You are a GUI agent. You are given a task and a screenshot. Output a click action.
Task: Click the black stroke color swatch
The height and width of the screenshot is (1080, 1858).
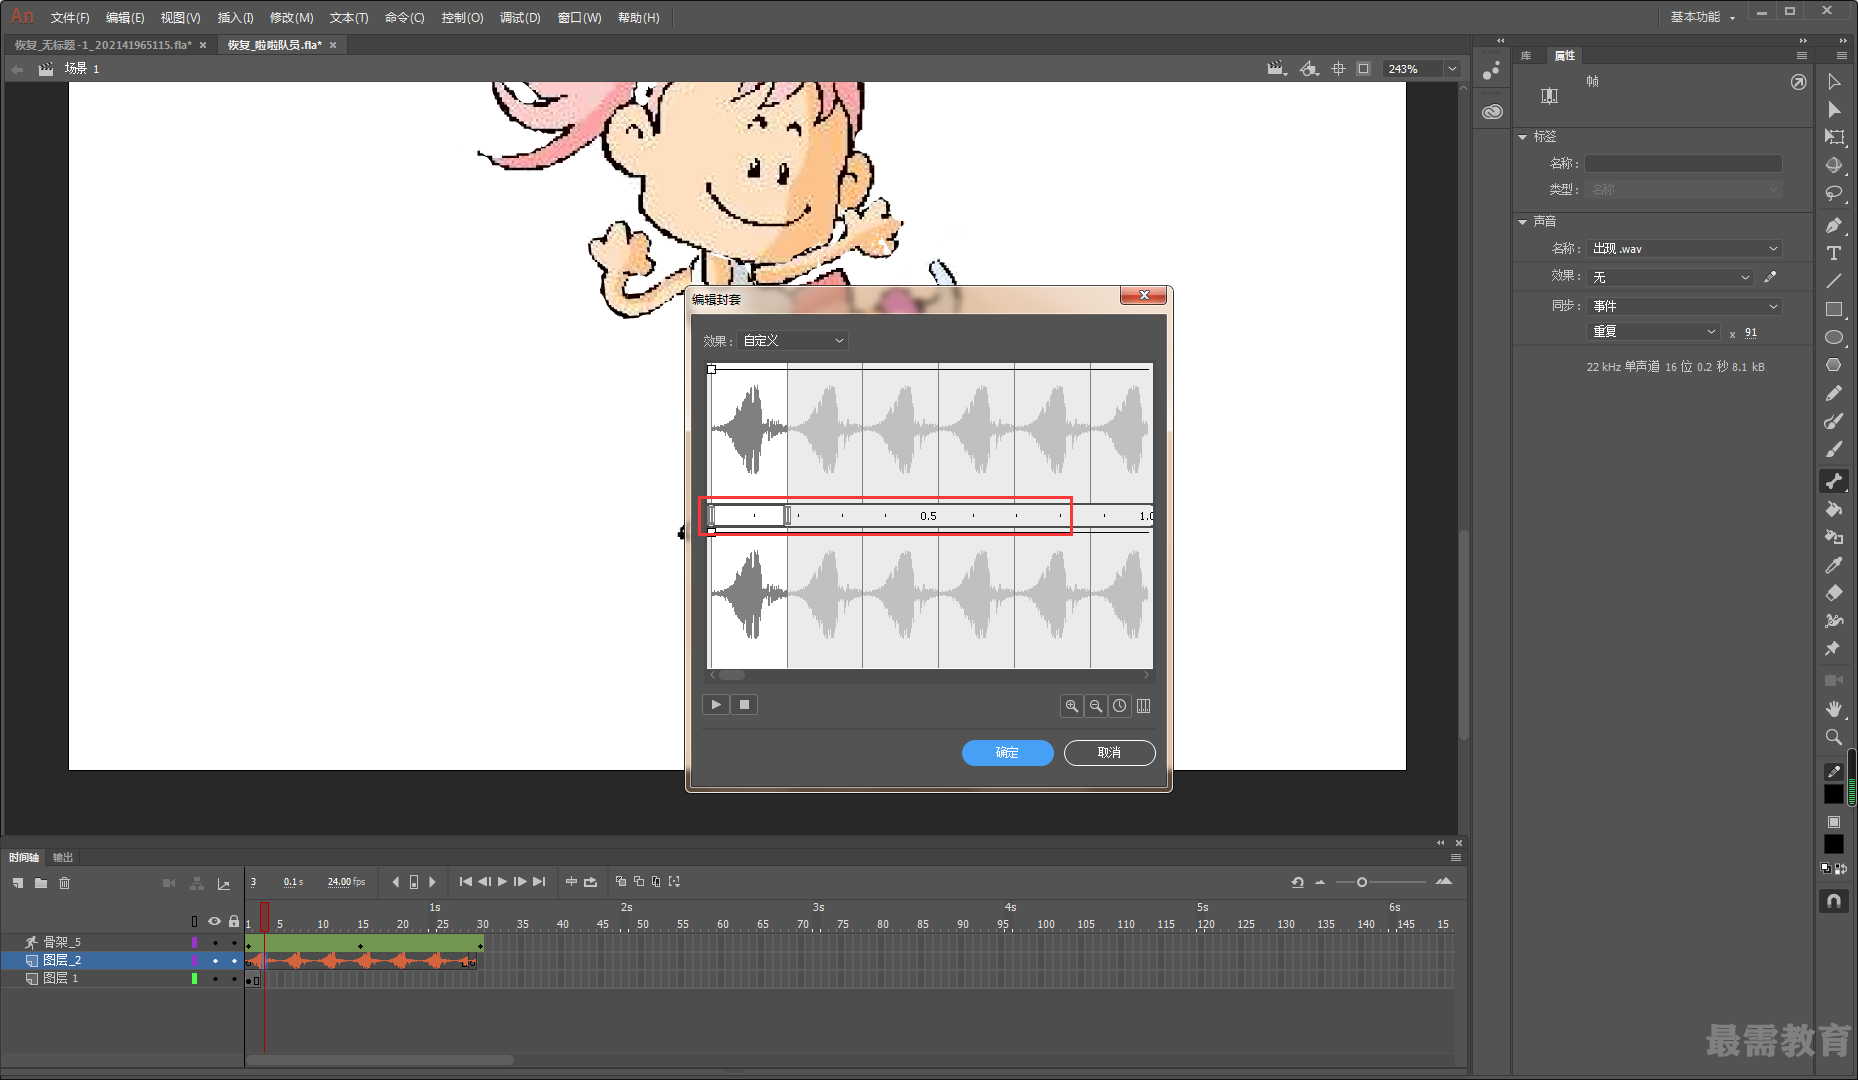click(1834, 794)
